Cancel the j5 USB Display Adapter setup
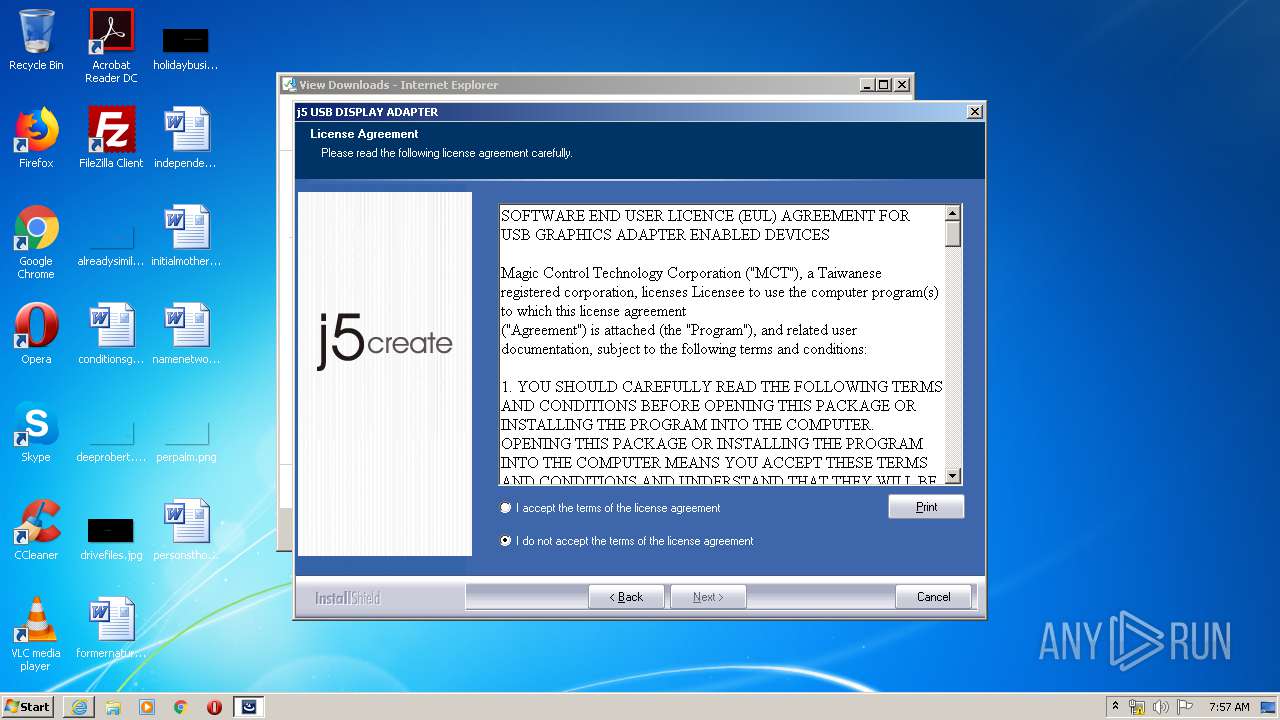The image size is (1280, 720). click(933, 597)
